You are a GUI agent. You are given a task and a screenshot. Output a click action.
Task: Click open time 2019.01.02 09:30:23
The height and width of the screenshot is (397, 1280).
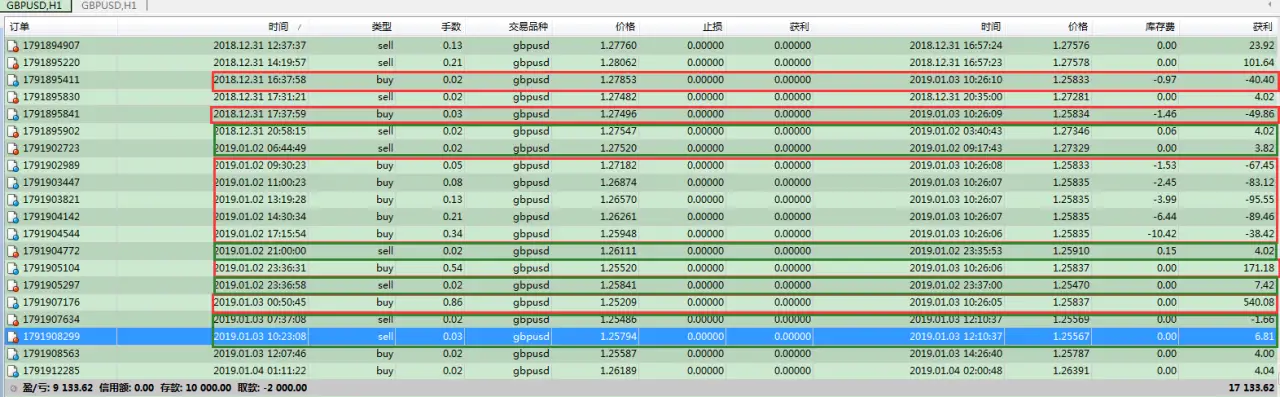[260, 165]
